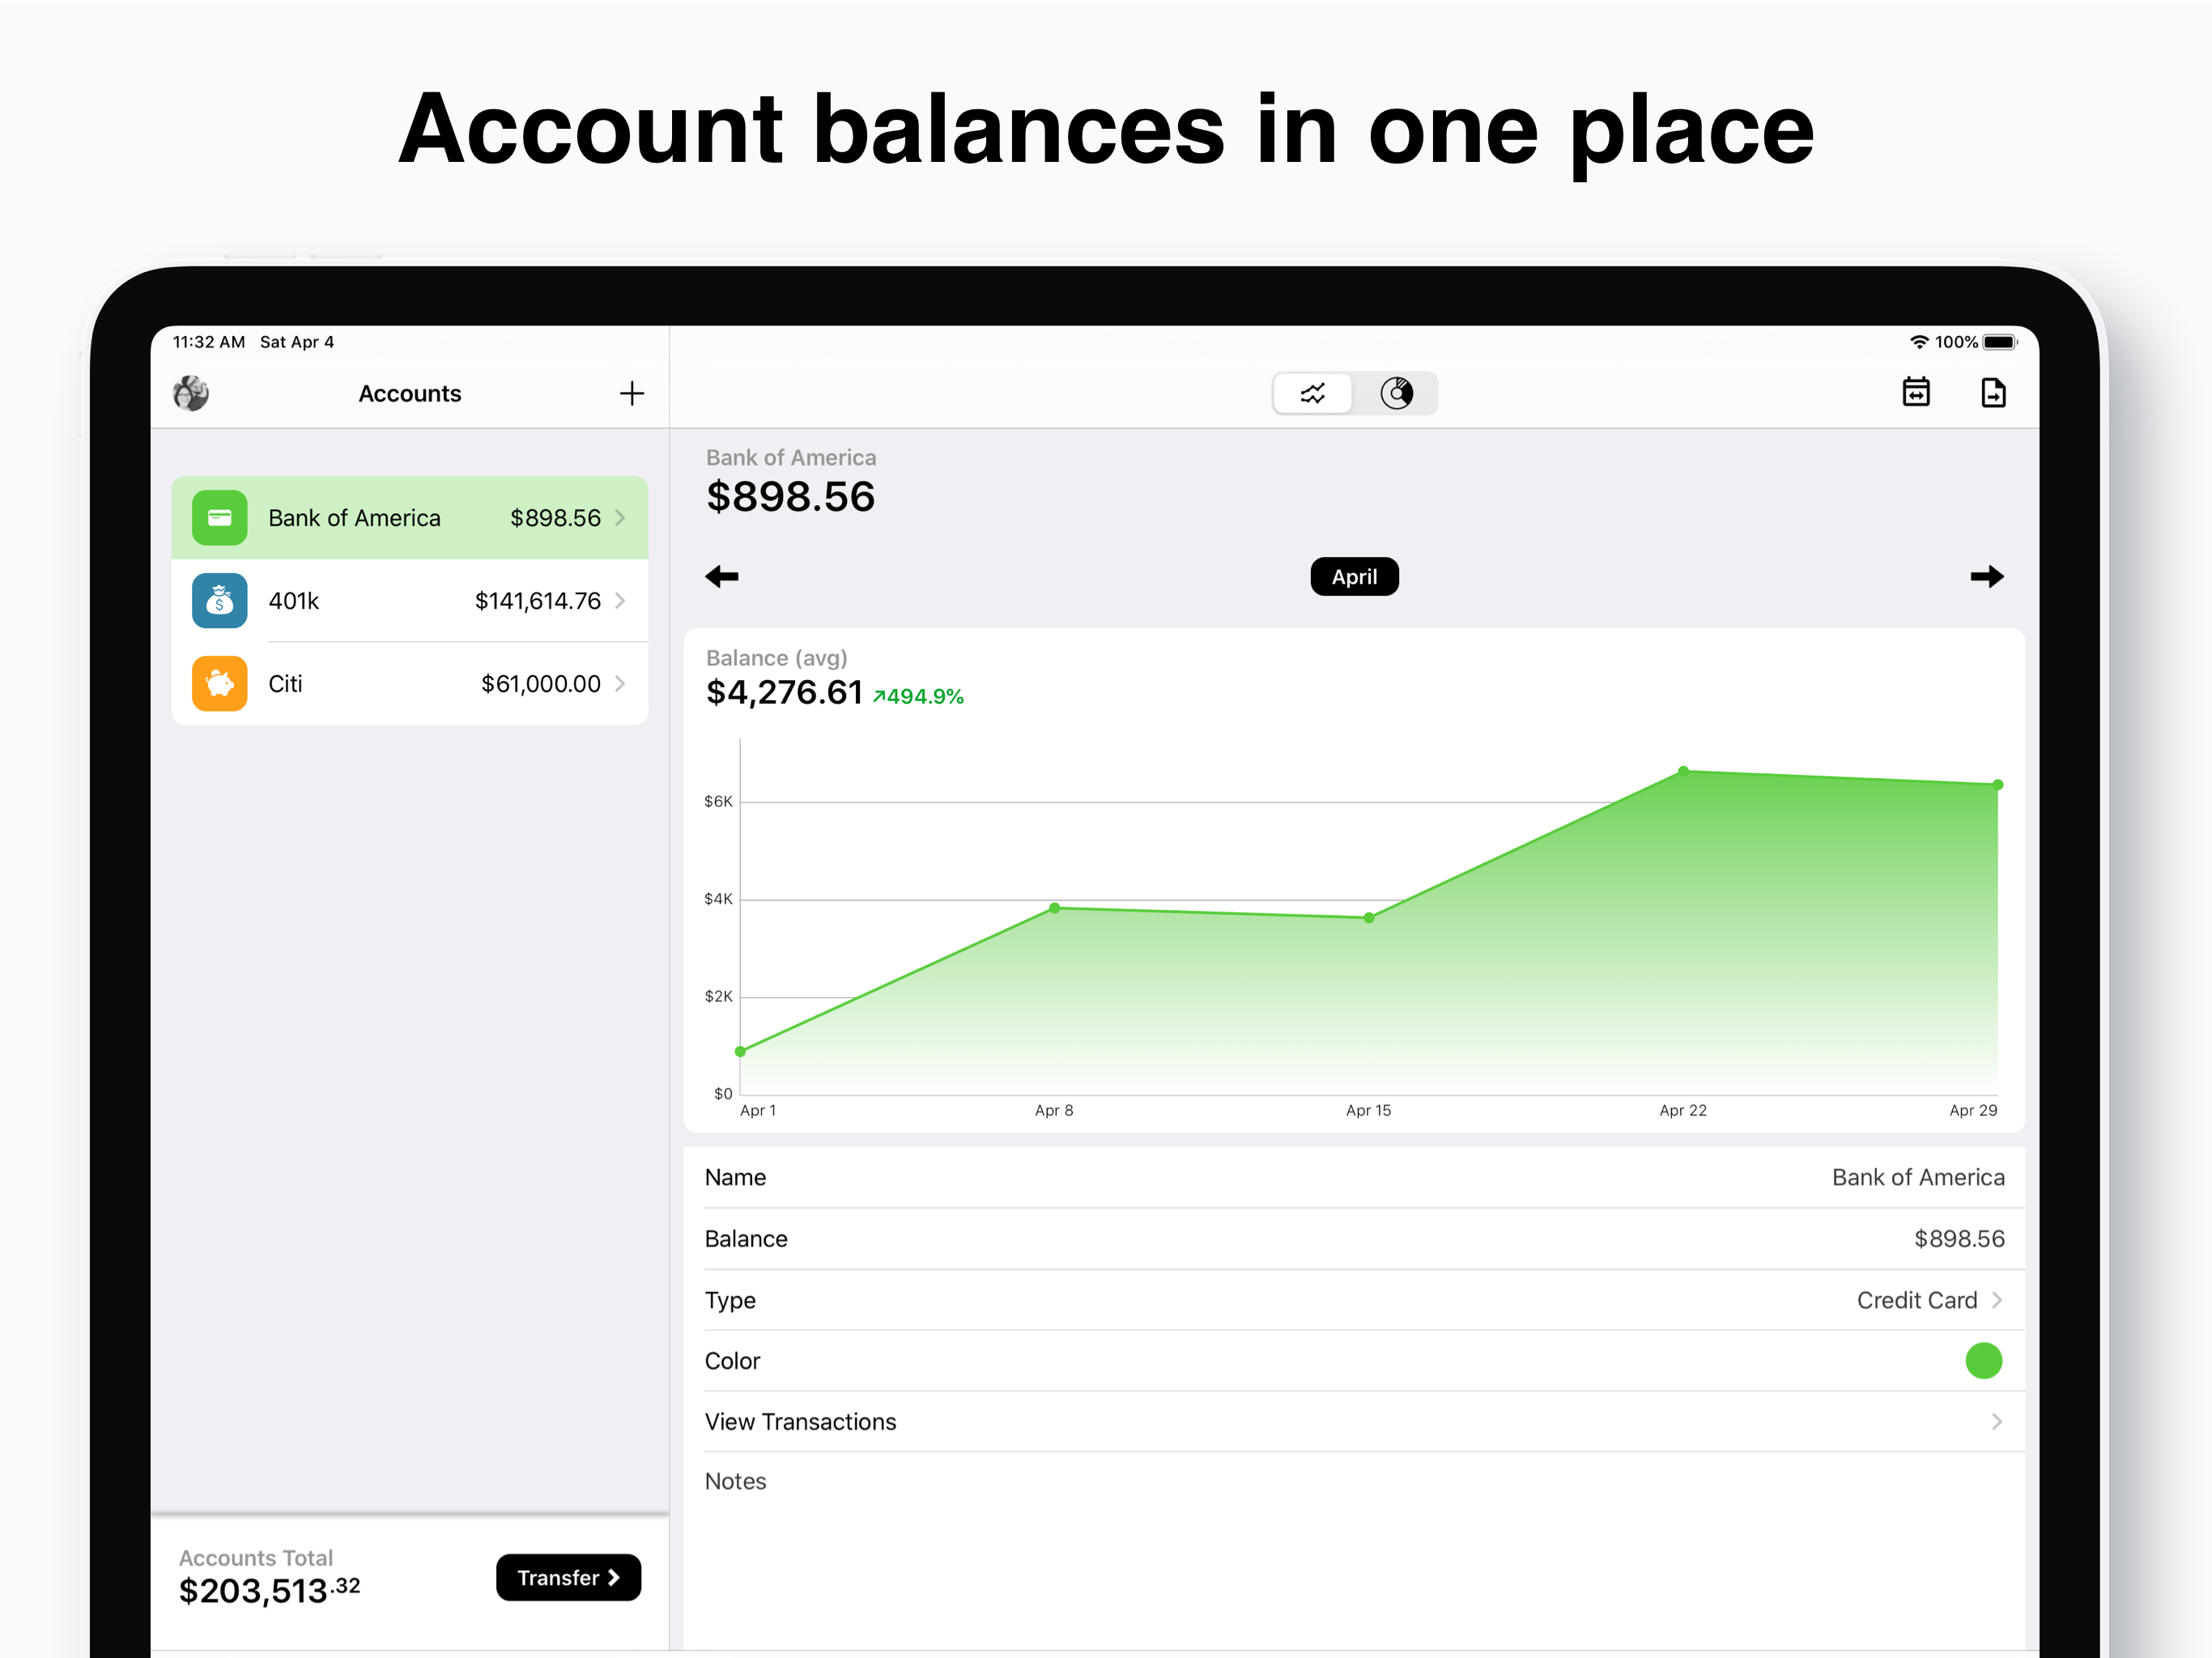Tap the green Bank of America card icon
The width and height of the screenshot is (2212, 1658).
(219, 518)
